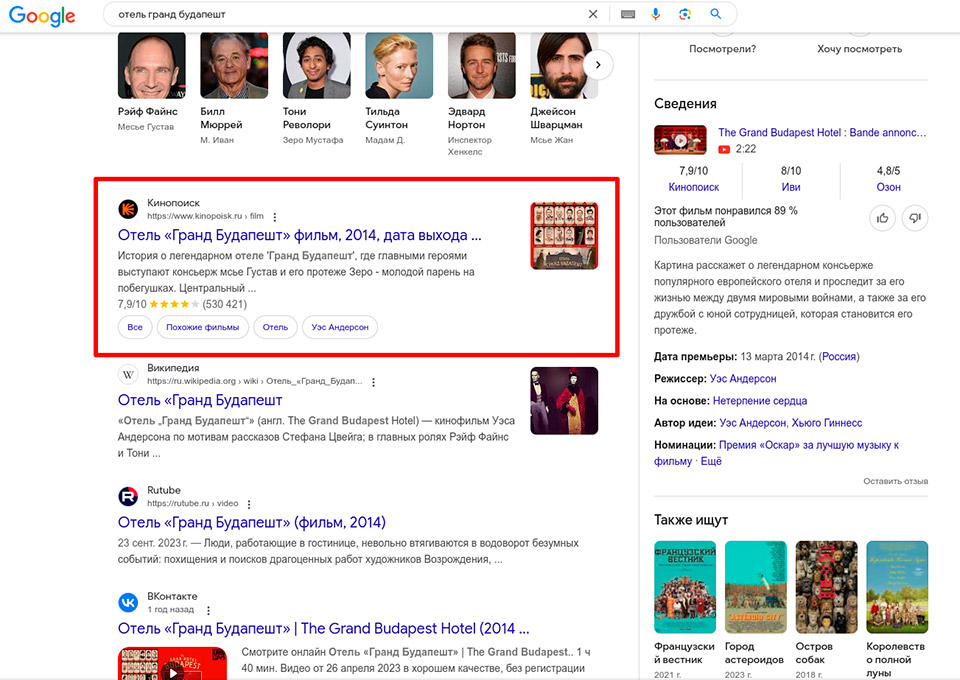Open Тильда Суинтон actor photo

point(399,65)
